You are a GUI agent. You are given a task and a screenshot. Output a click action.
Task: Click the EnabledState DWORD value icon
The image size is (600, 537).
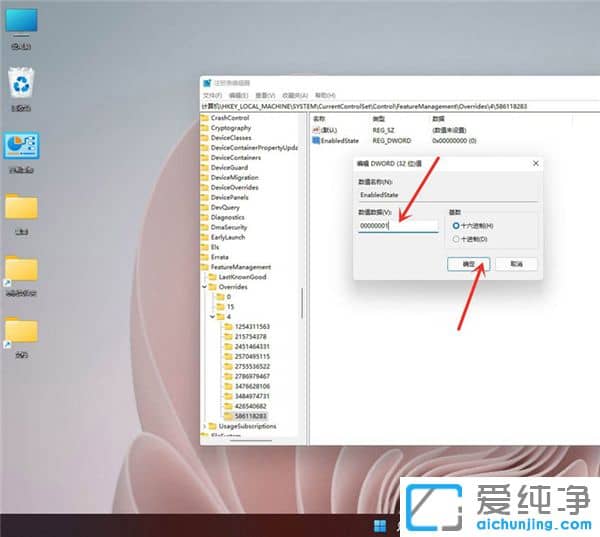click(316, 140)
